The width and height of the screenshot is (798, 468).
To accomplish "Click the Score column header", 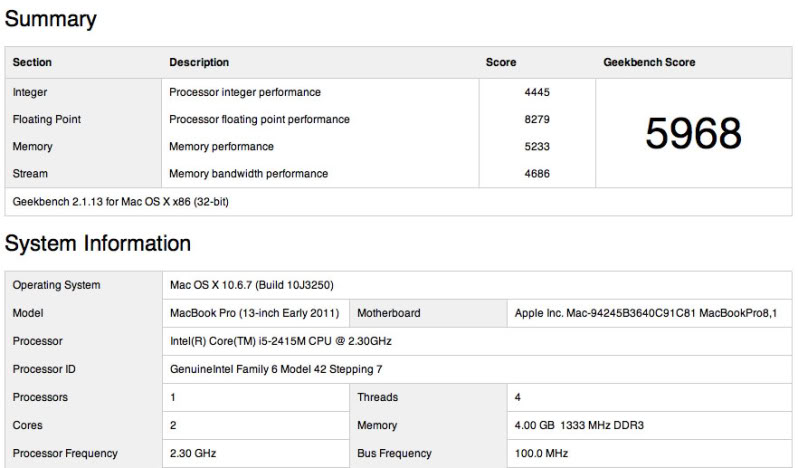I will click(501, 62).
